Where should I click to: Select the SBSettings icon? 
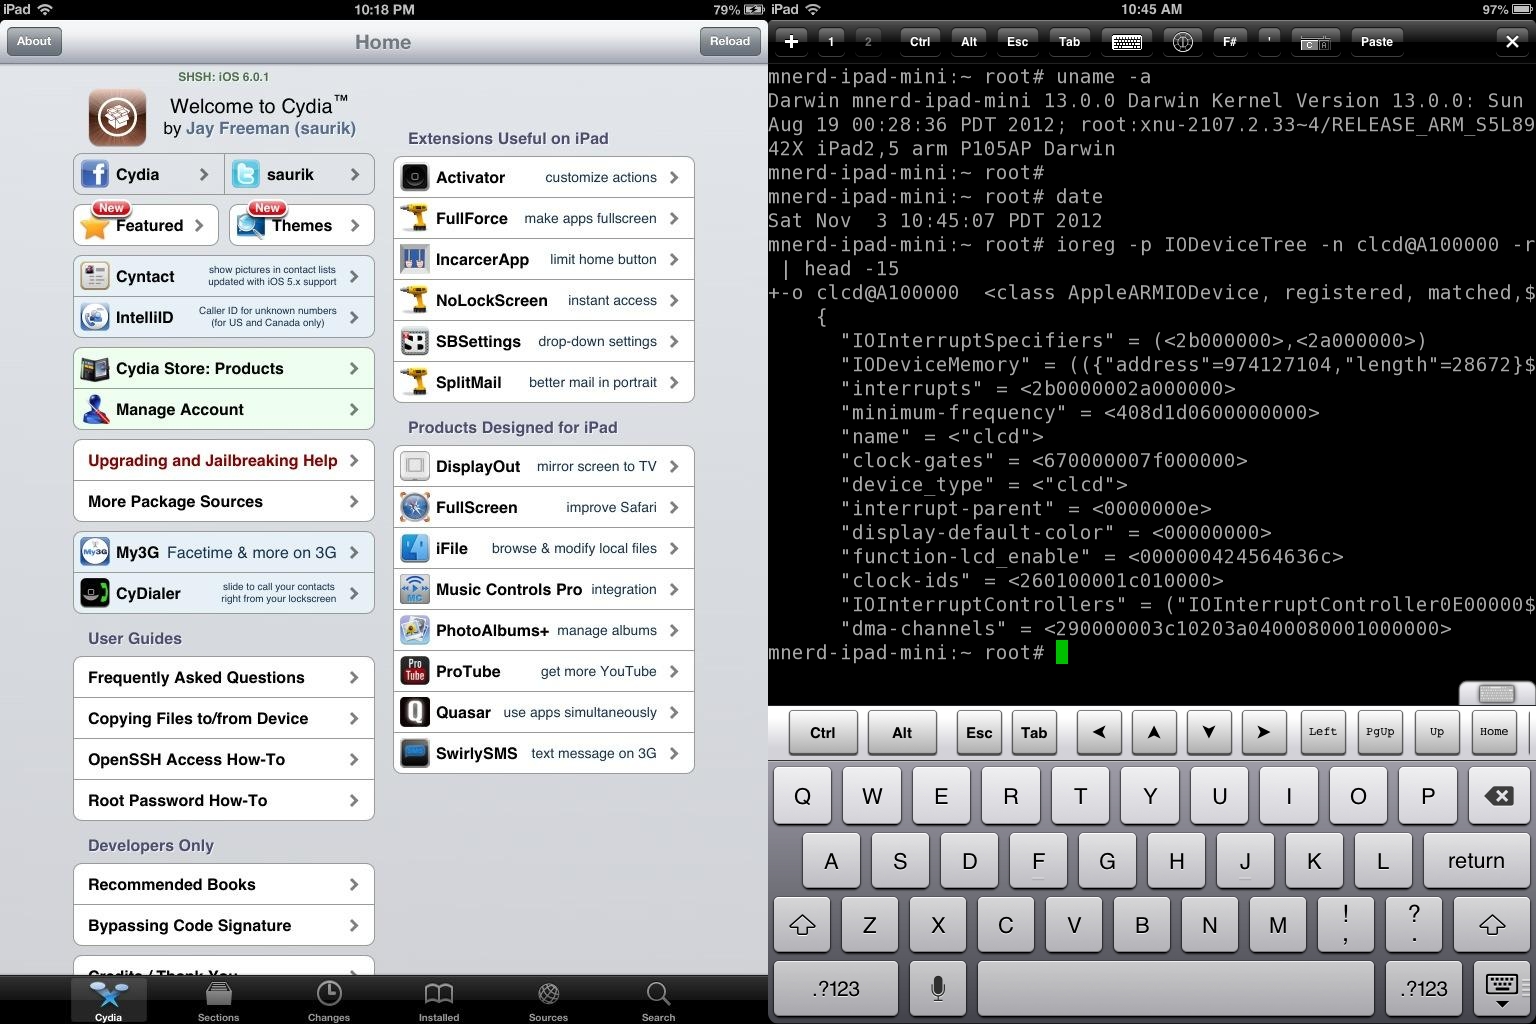pyautogui.click(x=415, y=341)
